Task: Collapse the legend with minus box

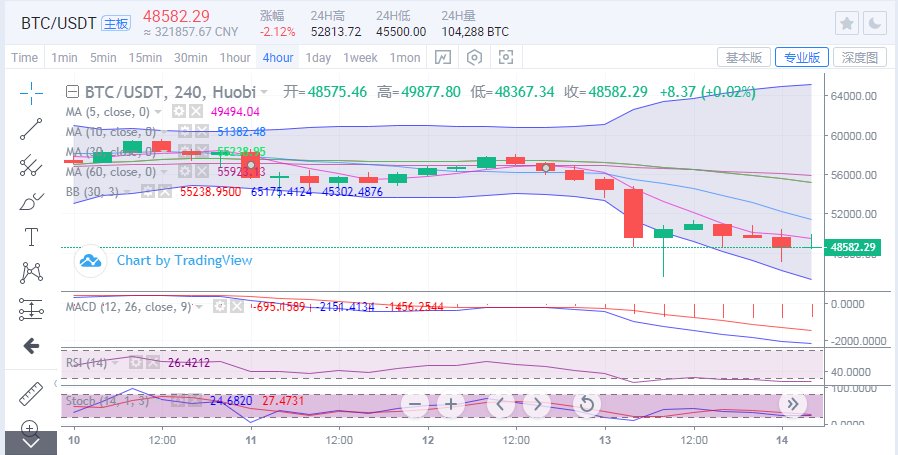Action: click(x=73, y=92)
